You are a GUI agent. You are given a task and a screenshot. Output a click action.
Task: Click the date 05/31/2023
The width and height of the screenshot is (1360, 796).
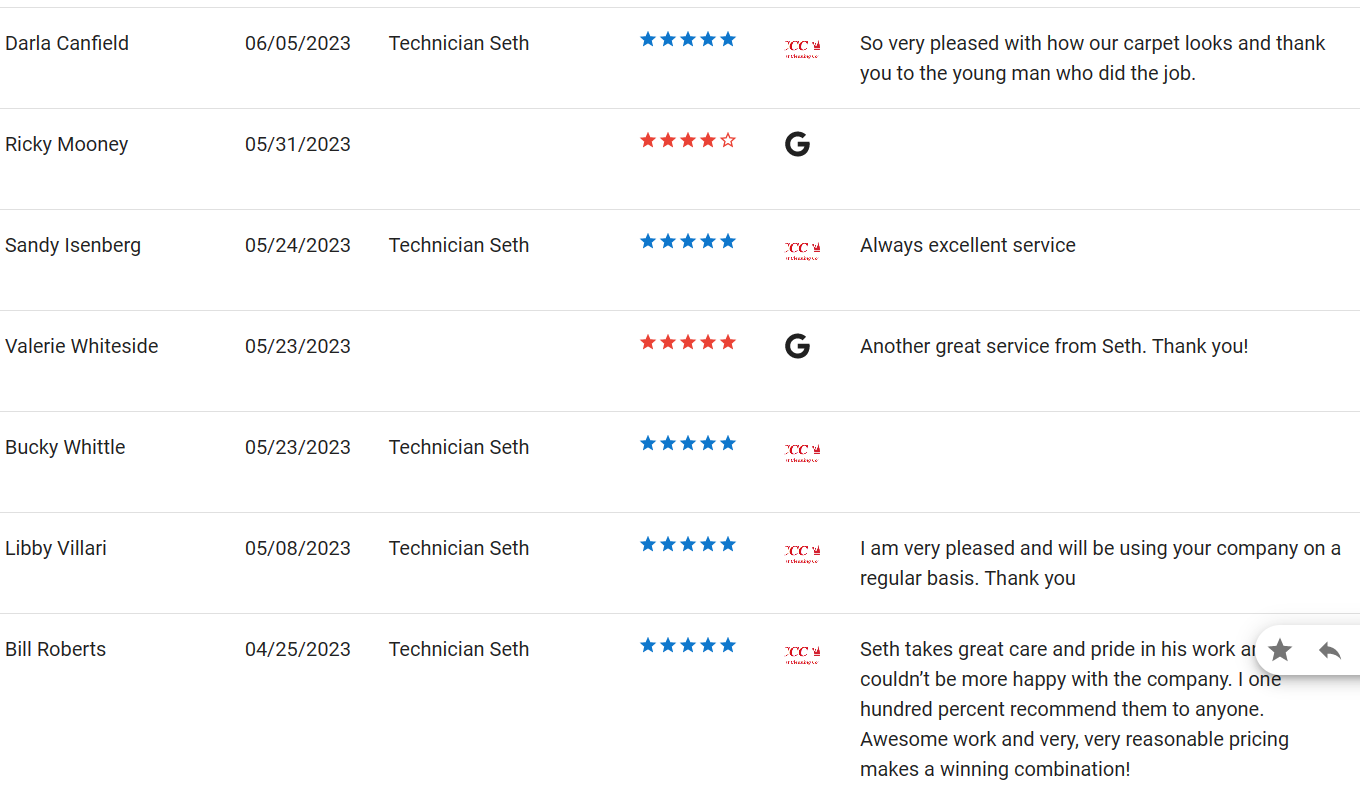tap(298, 144)
